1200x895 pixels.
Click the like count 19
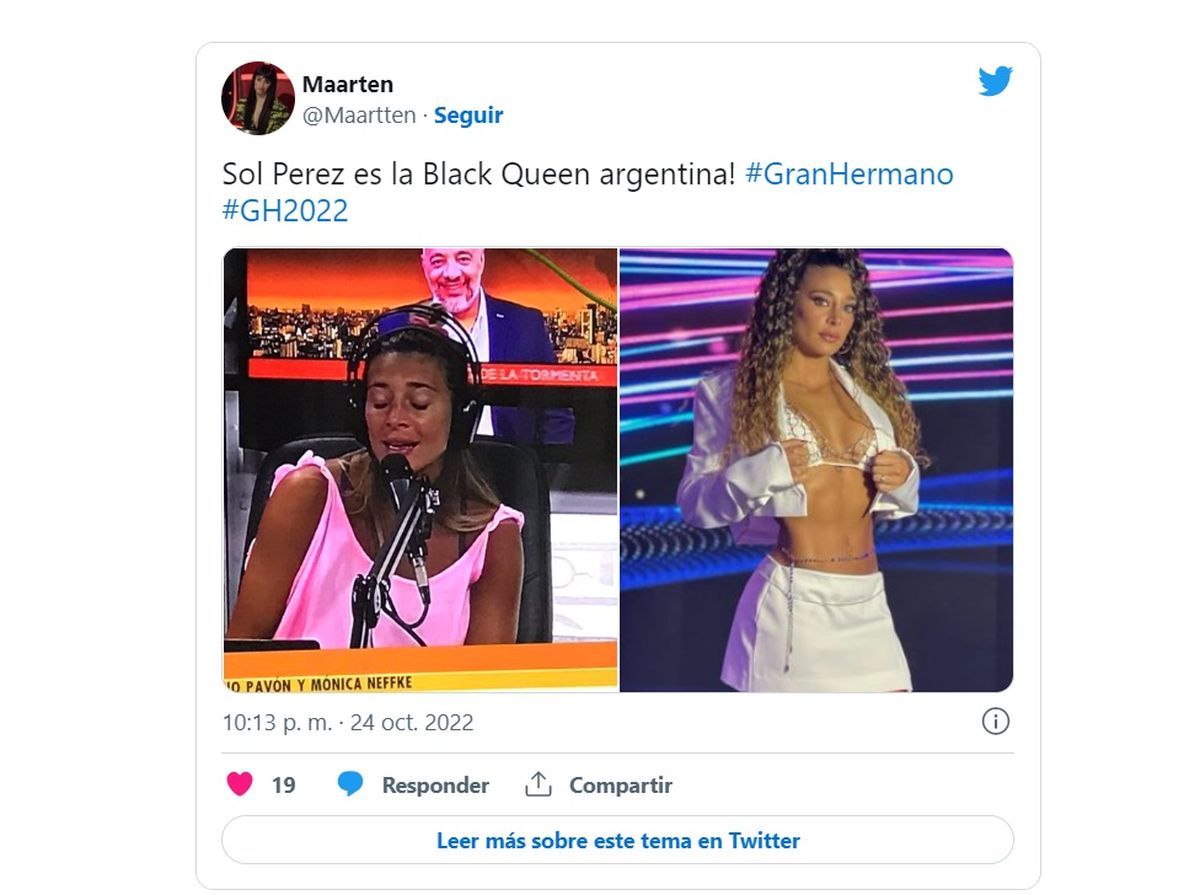tap(284, 785)
